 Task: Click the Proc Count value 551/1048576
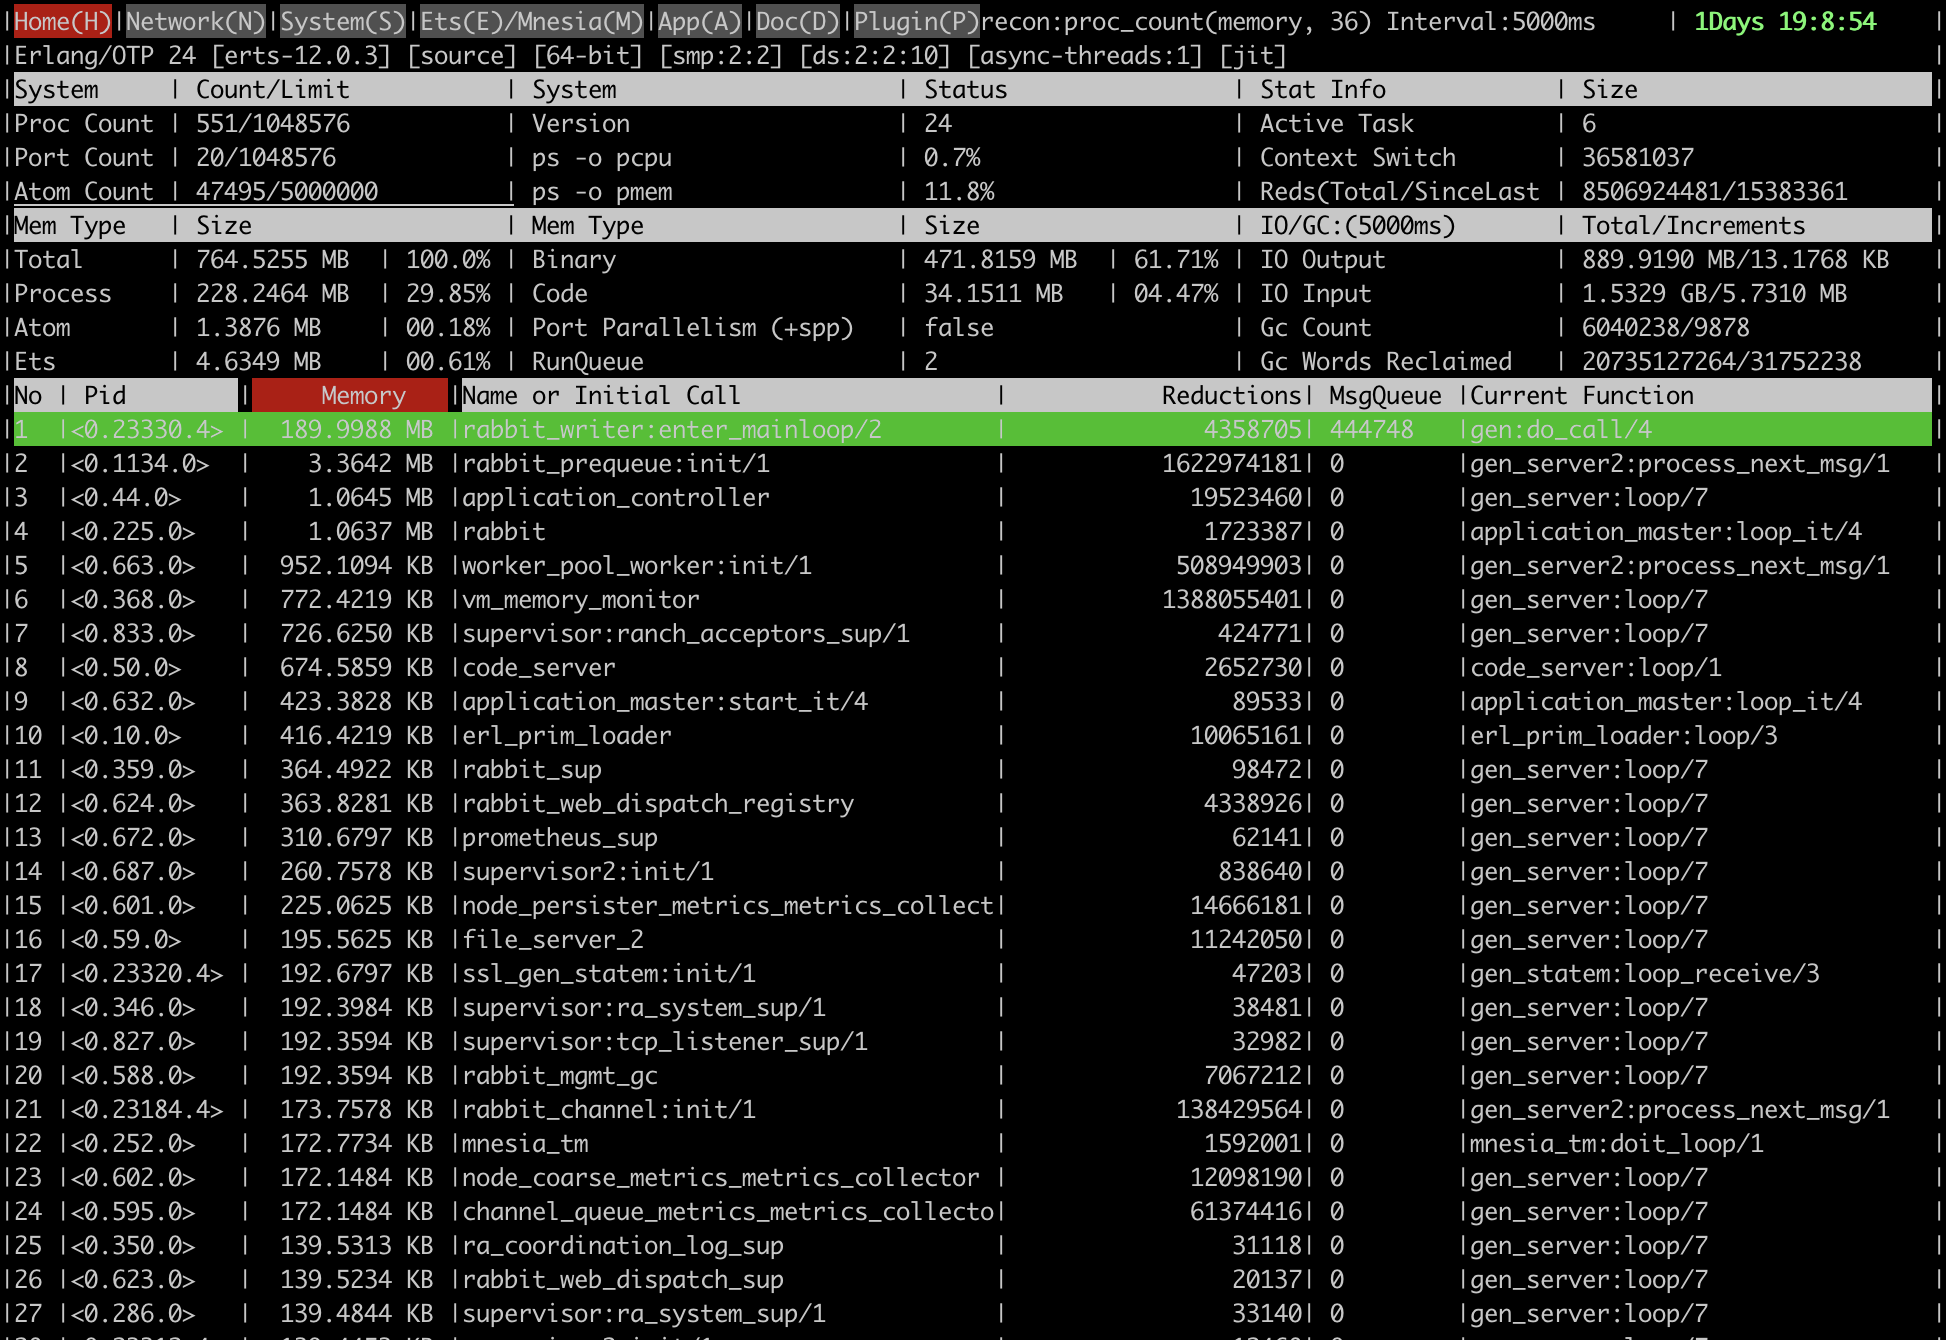coord(272,123)
